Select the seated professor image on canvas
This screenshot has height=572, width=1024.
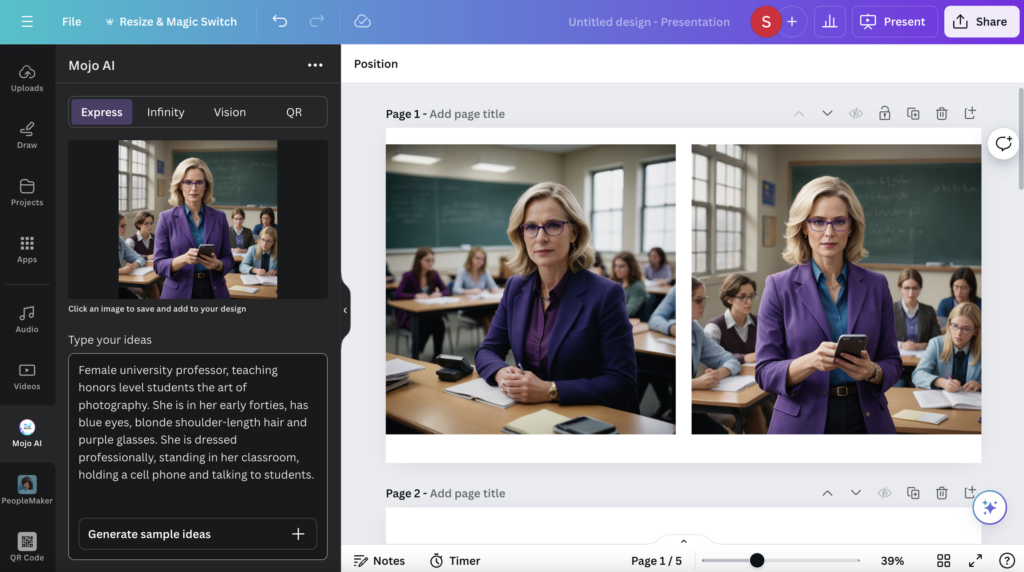[x=530, y=289]
